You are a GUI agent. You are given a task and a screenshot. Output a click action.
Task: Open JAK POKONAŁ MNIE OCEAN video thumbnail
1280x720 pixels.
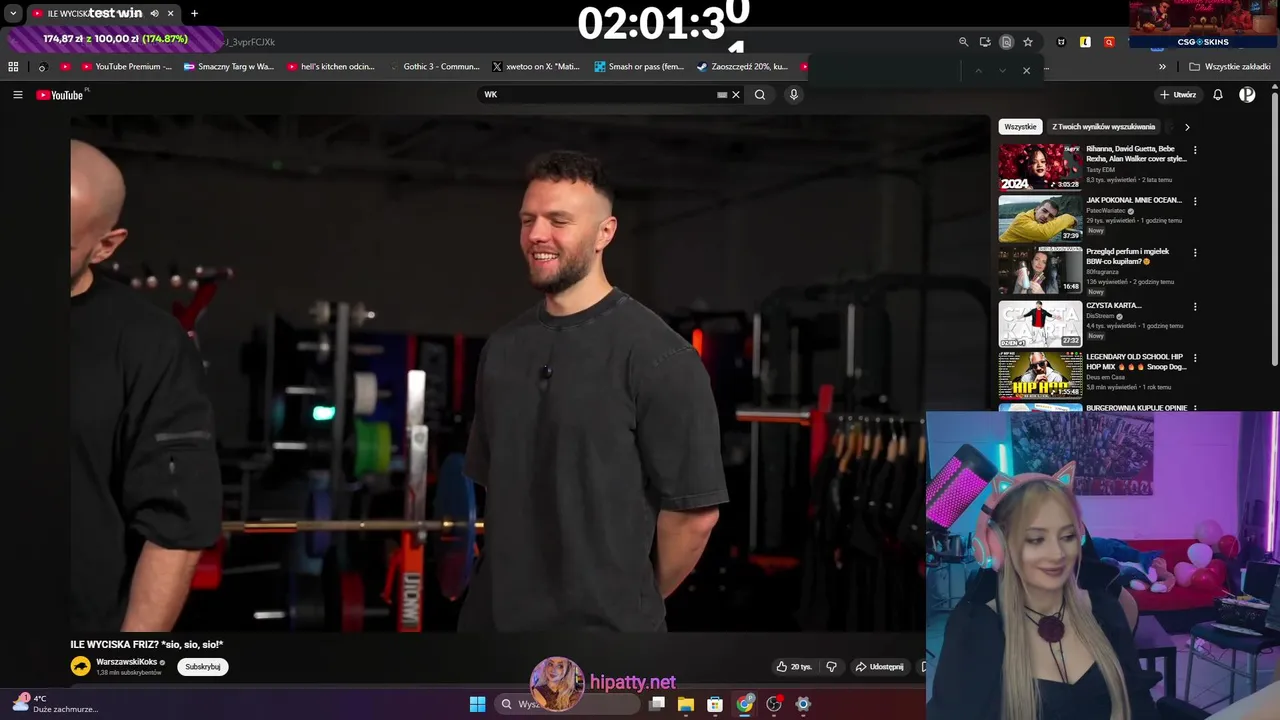click(x=1040, y=219)
